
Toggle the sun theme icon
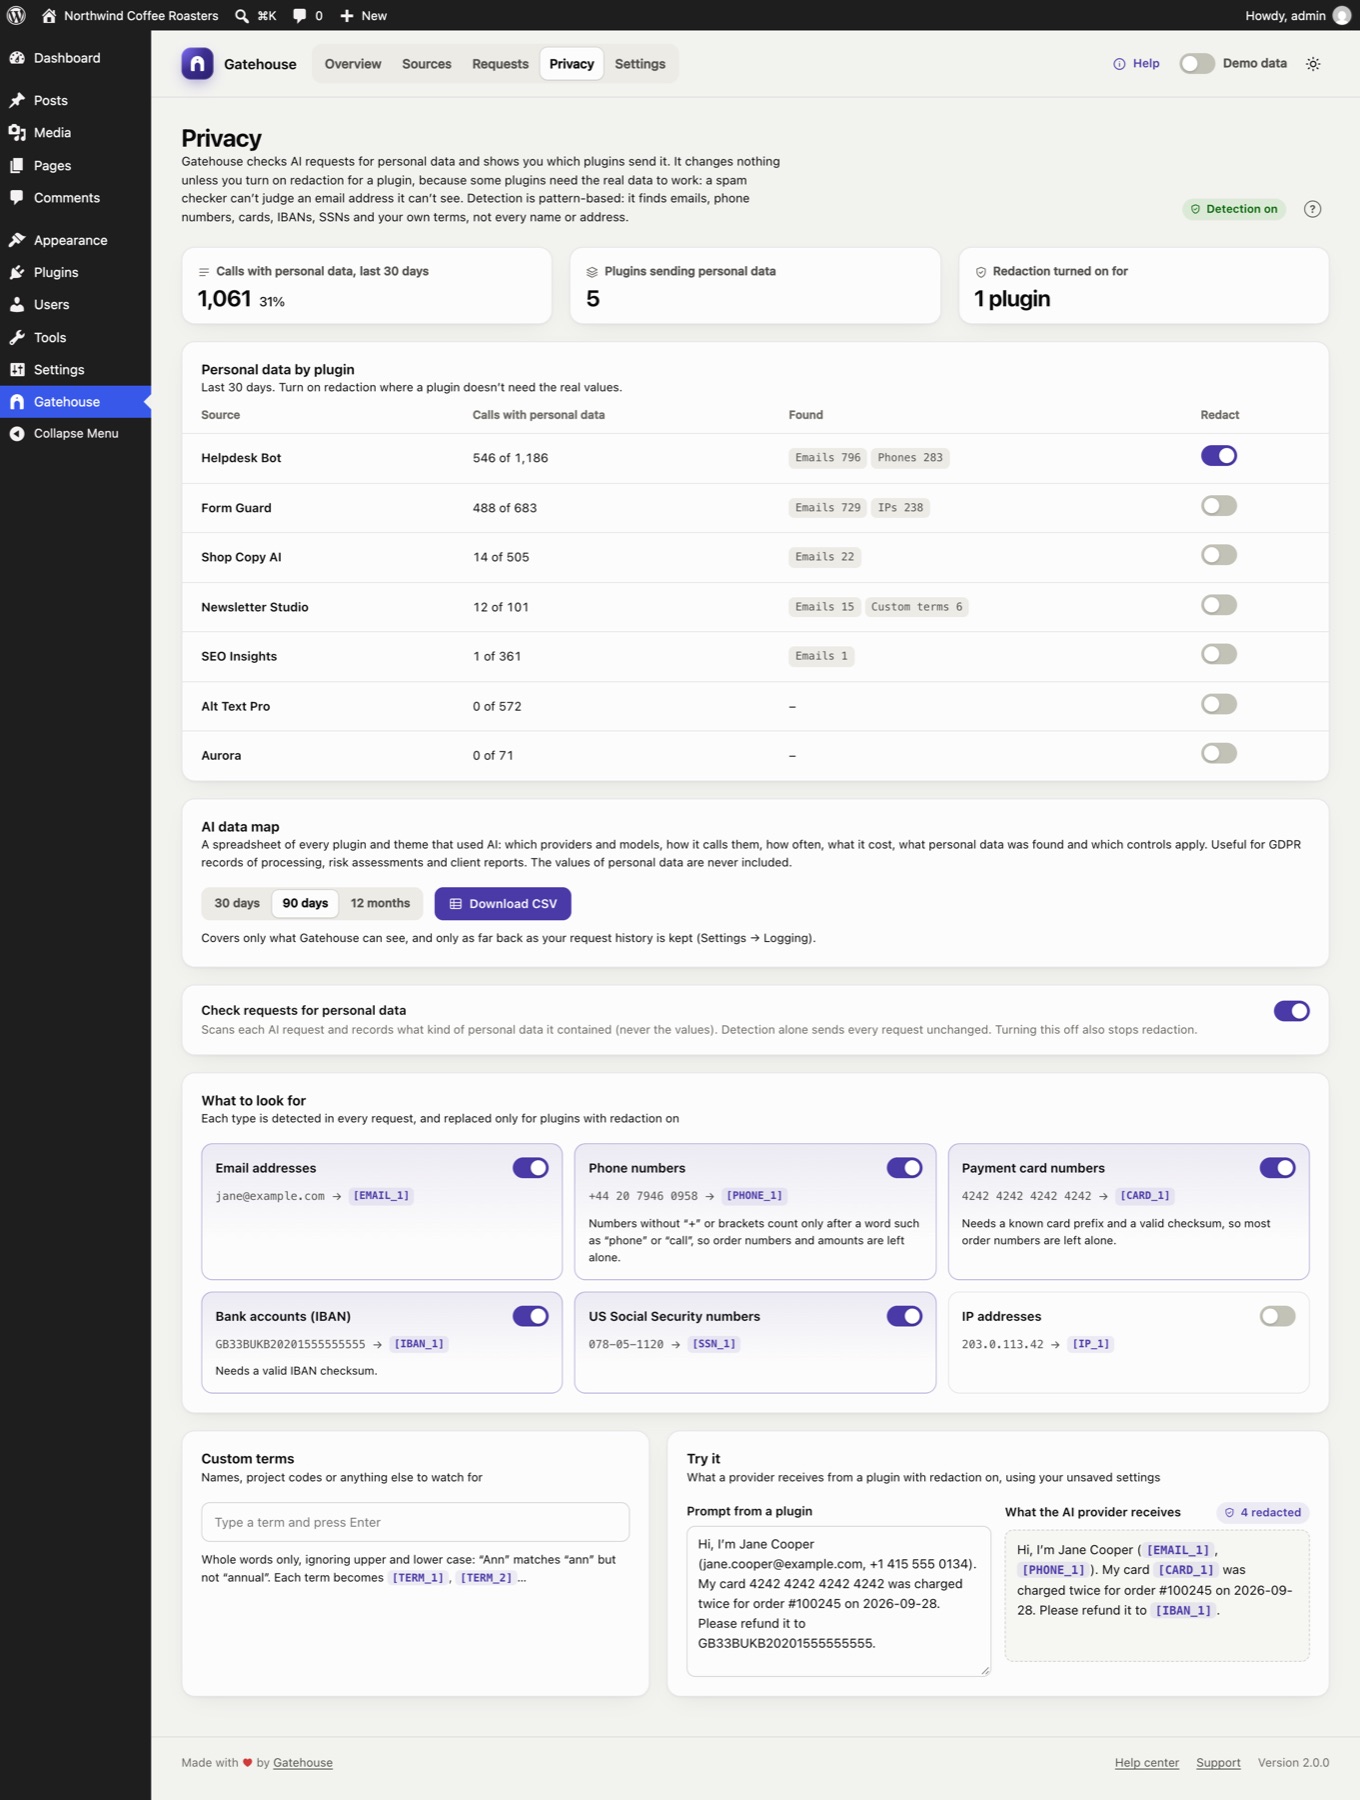point(1313,64)
